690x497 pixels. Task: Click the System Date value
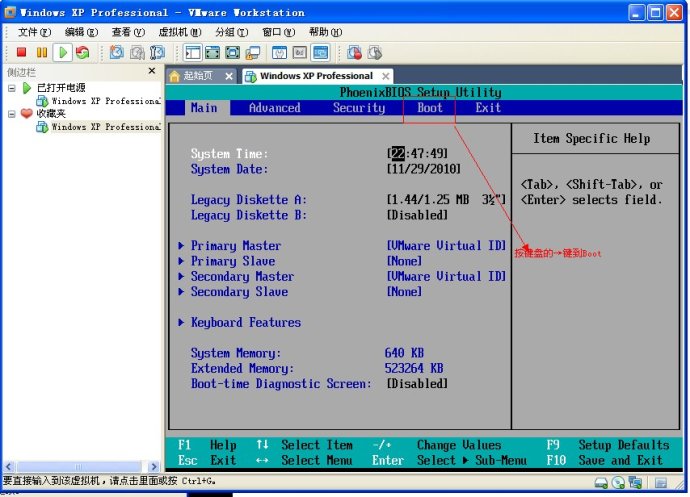[x=424, y=169]
